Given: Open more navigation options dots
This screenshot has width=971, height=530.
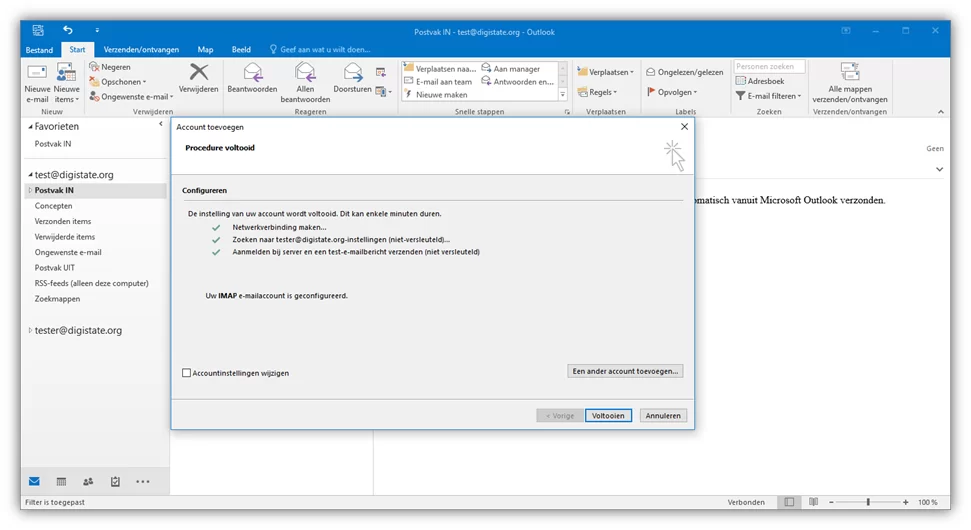Looking at the screenshot, I should tap(142, 482).
